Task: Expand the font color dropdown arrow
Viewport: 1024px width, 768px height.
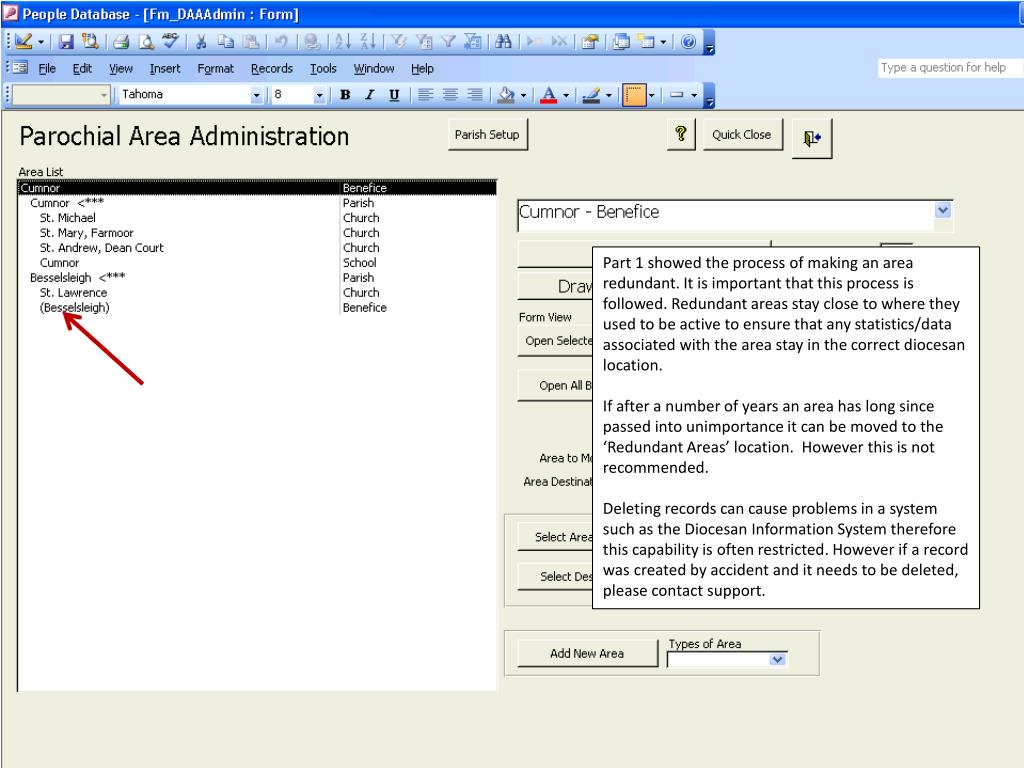Action: coord(566,95)
